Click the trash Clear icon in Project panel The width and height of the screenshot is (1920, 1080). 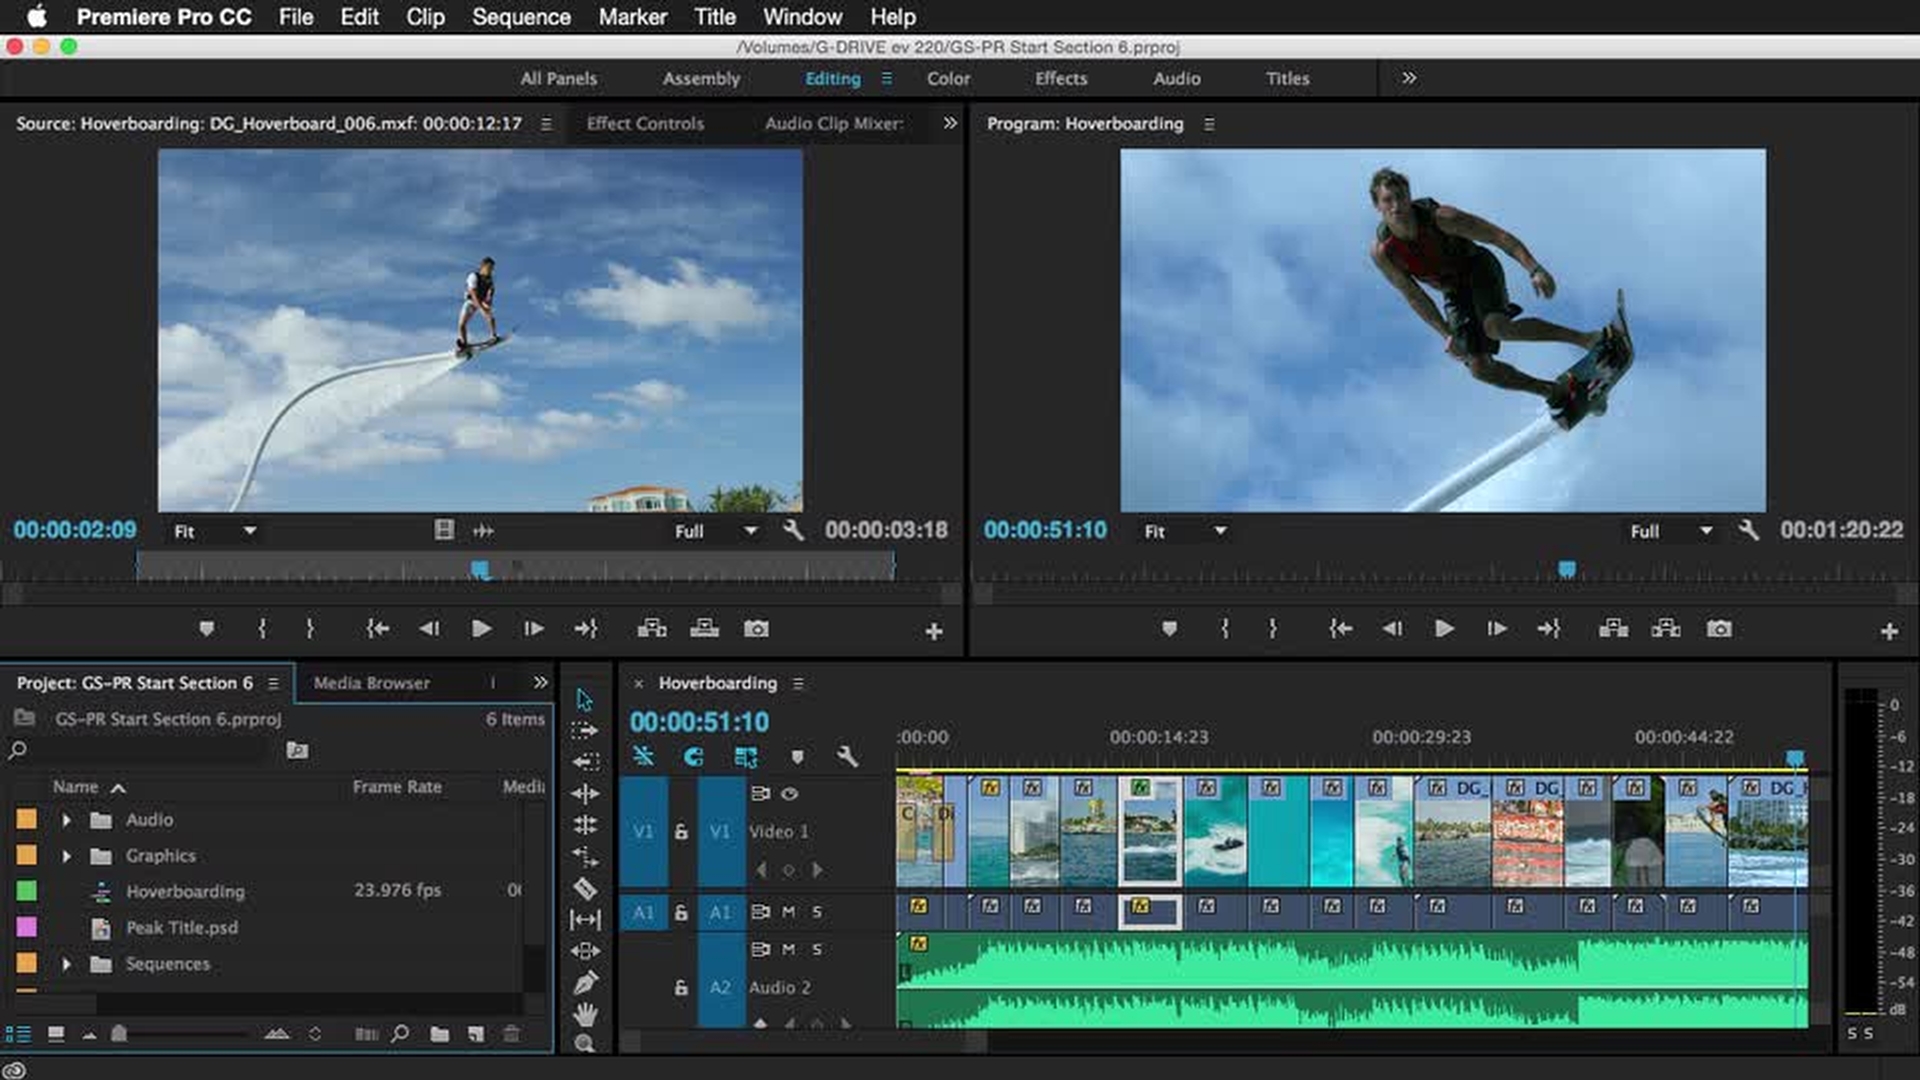(x=511, y=1034)
